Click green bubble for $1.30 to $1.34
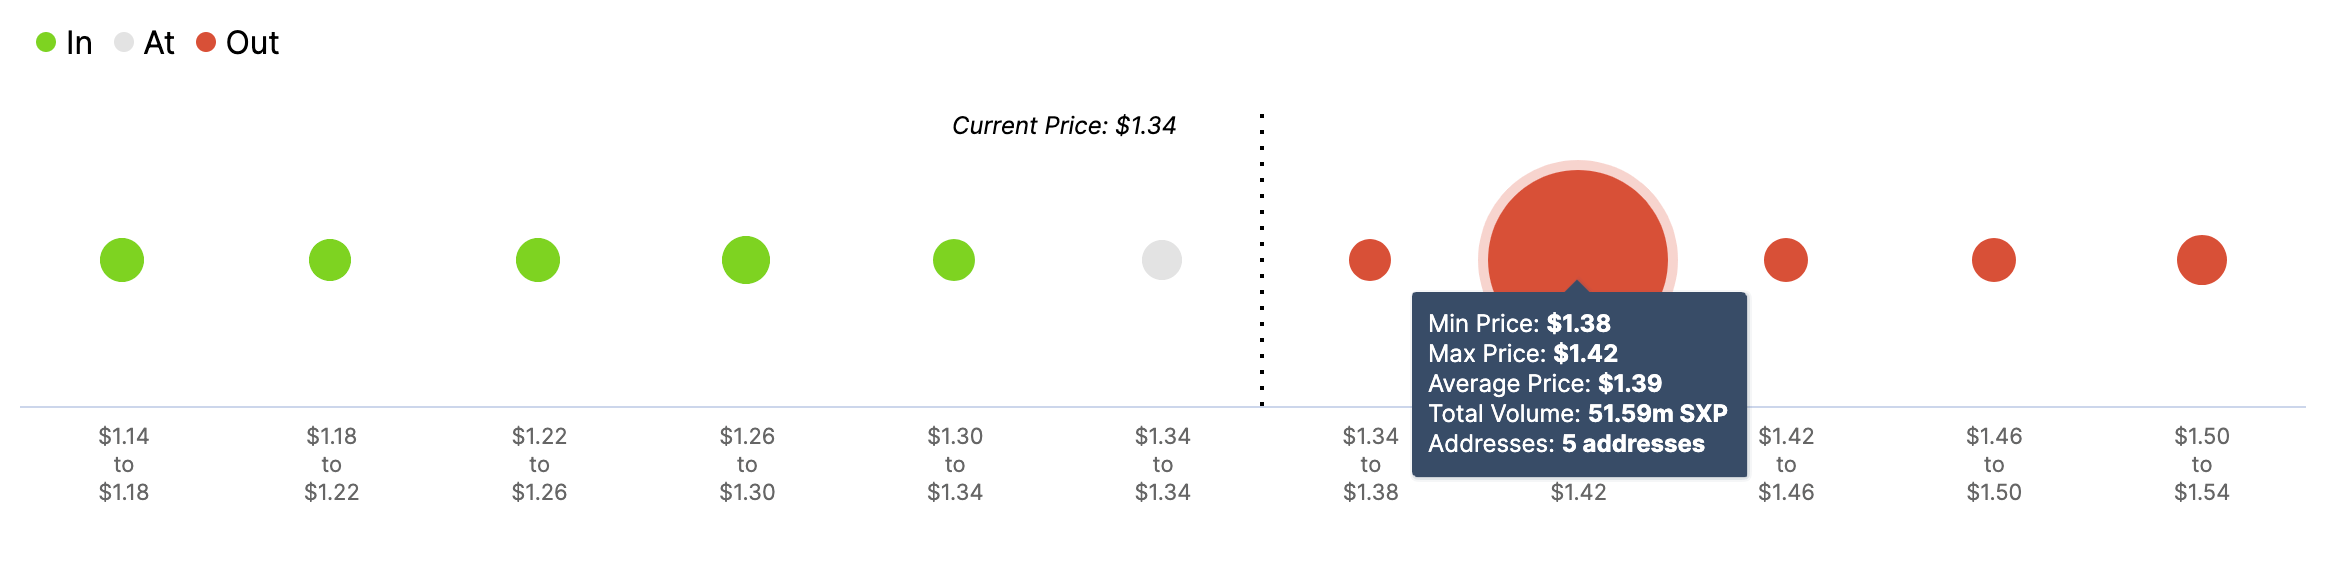 click(954, 260)
